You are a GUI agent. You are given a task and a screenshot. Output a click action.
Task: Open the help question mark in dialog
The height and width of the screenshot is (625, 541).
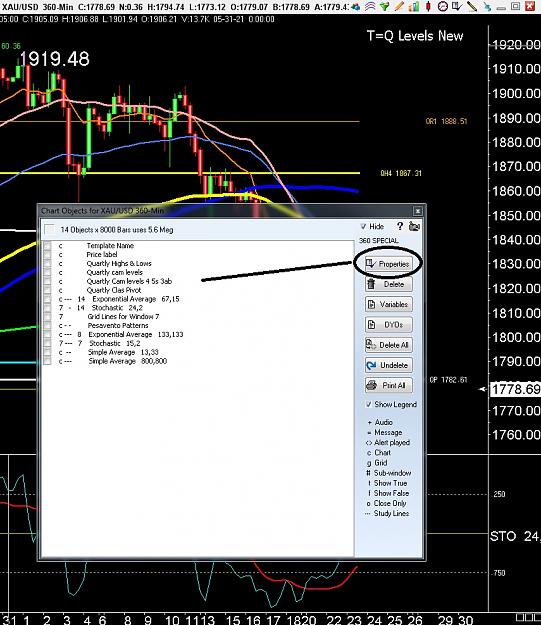400,226
